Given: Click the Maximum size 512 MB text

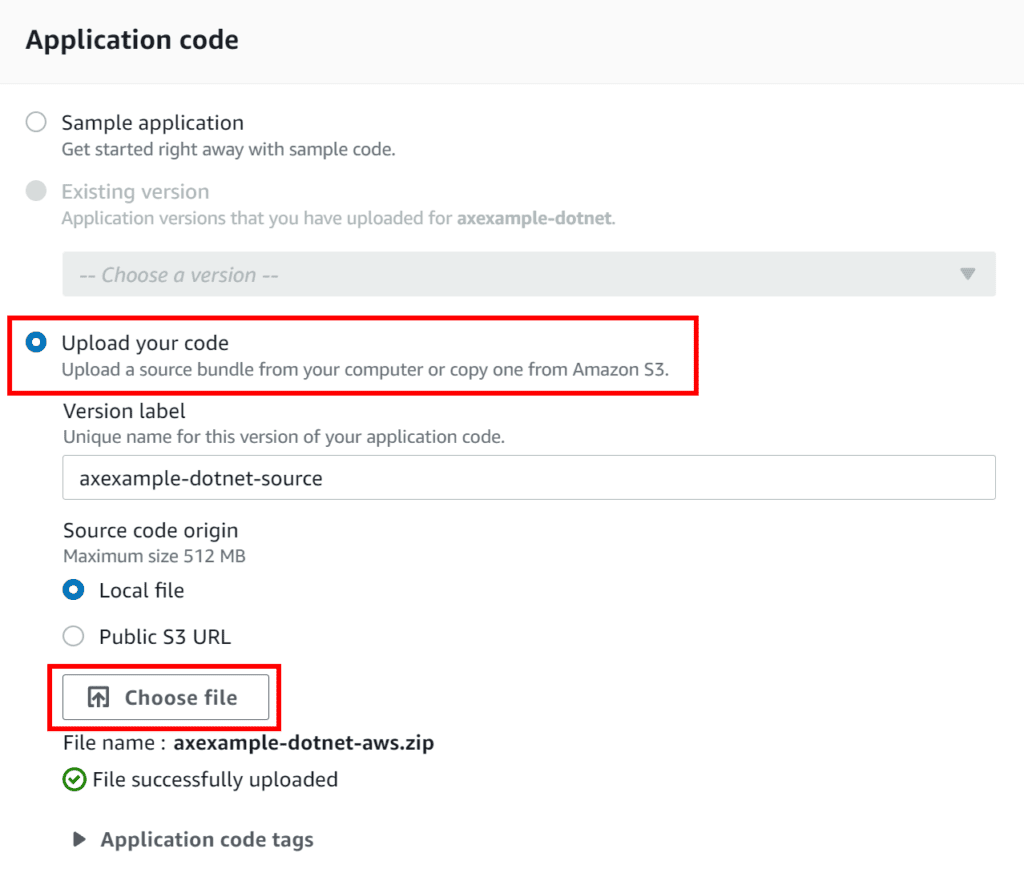Looking at the screenshot, I should [x=150, y=556].
